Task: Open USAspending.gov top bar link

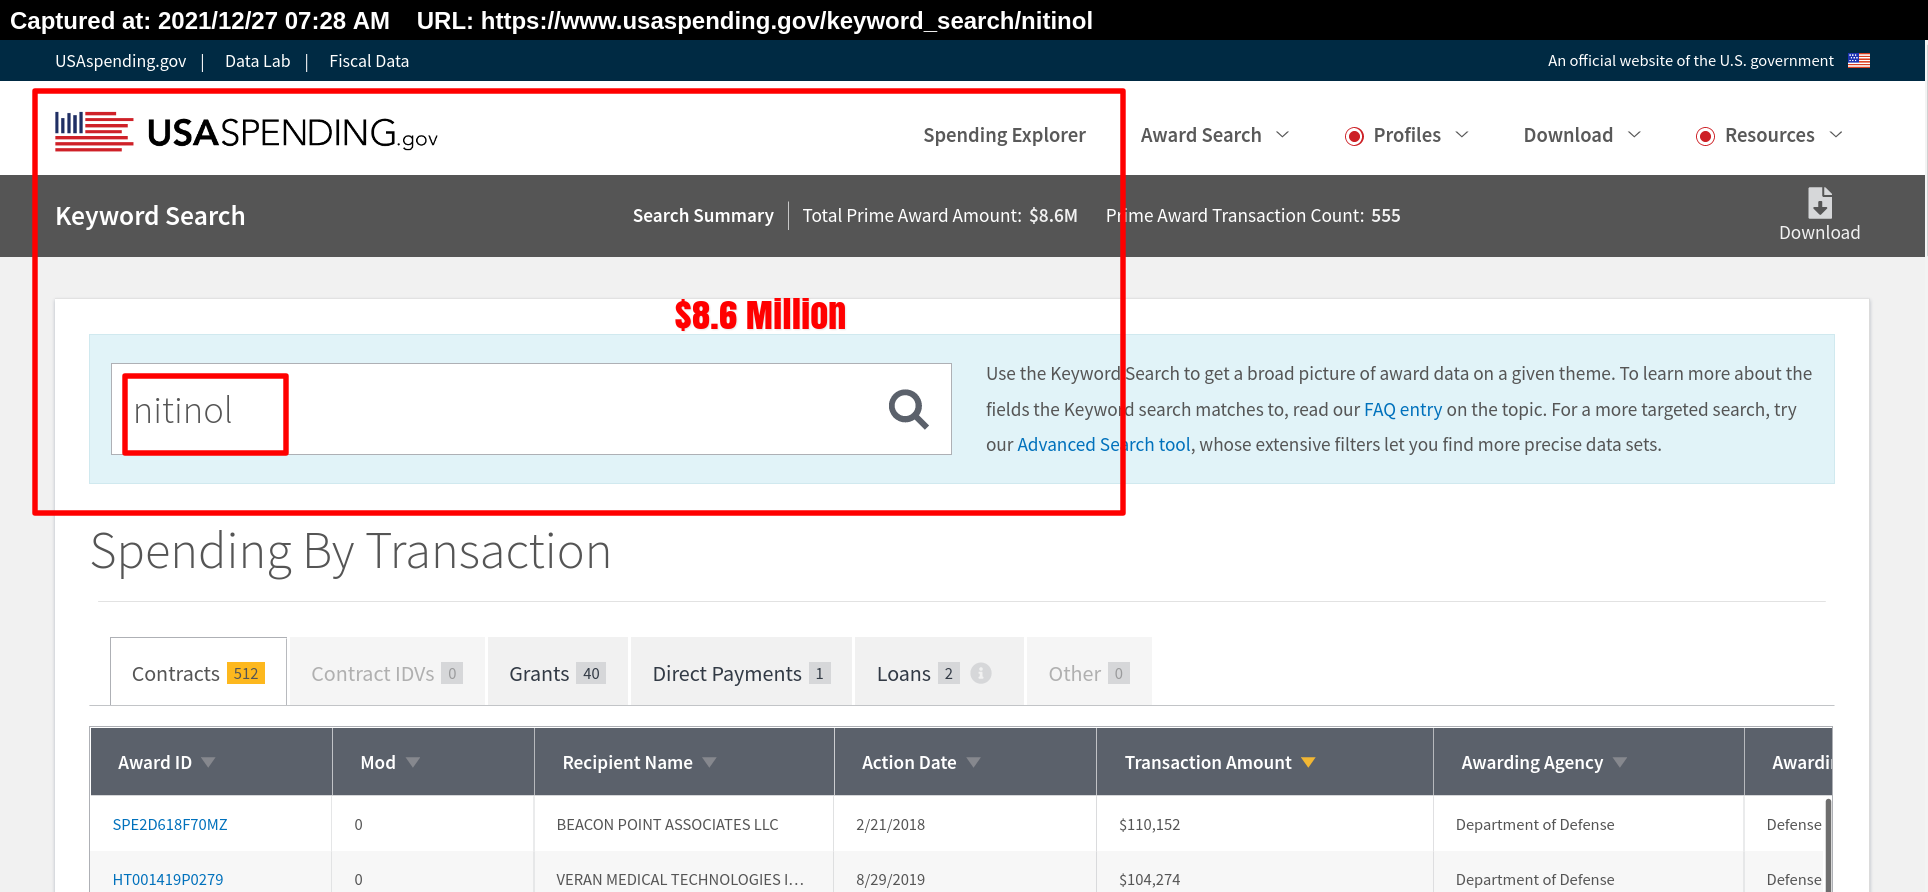Action: (x=120, y=61)
